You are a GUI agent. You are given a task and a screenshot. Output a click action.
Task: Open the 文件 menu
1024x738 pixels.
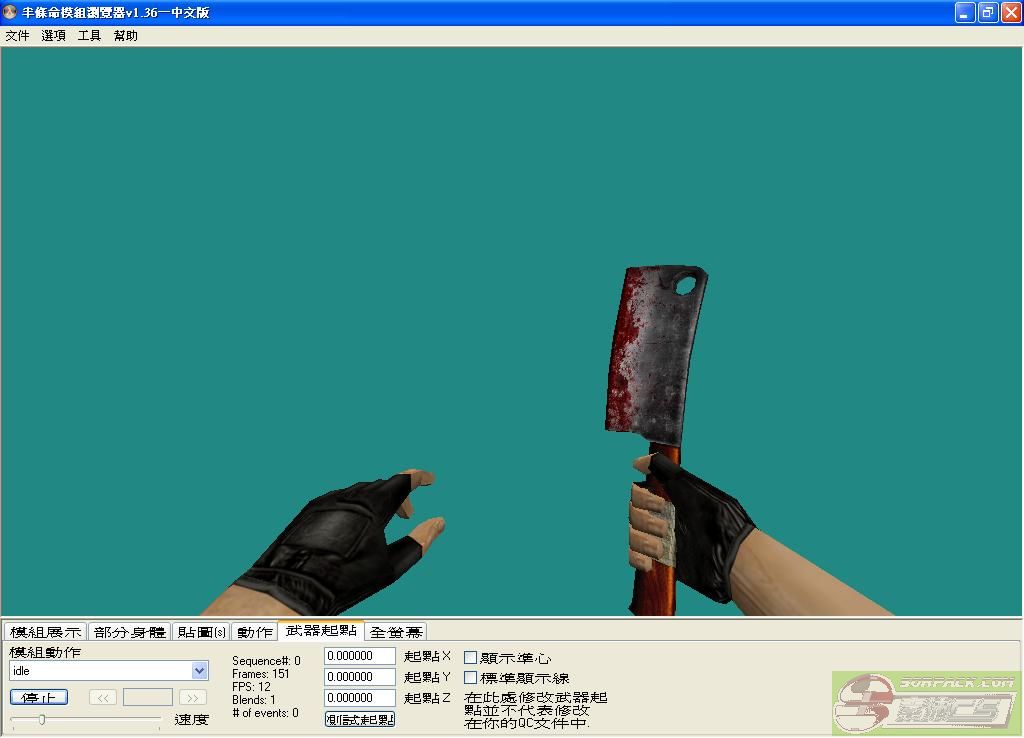(x=17, y=36)
